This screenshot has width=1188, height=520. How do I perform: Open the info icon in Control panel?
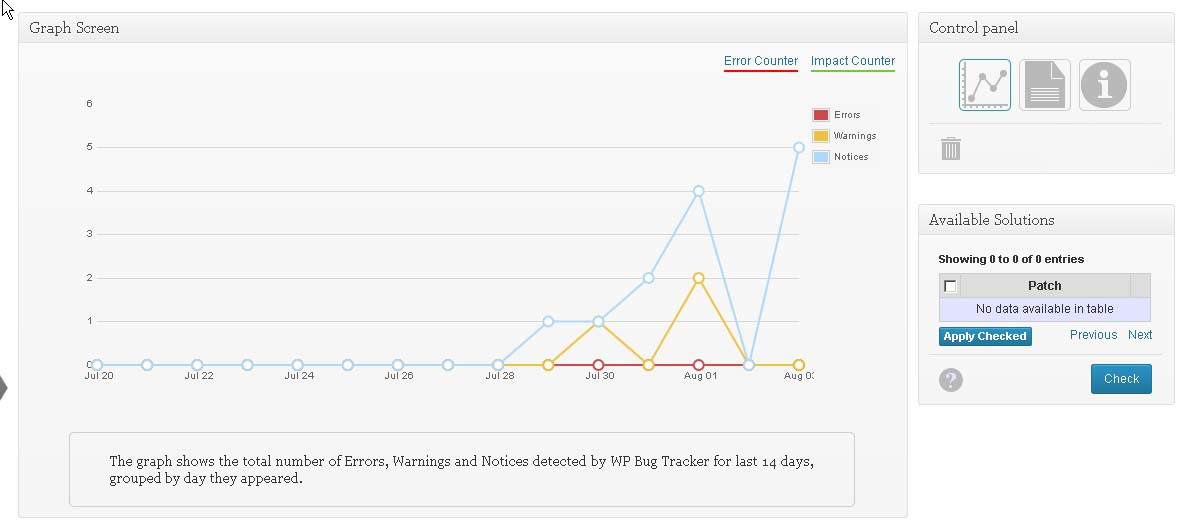1104,85
